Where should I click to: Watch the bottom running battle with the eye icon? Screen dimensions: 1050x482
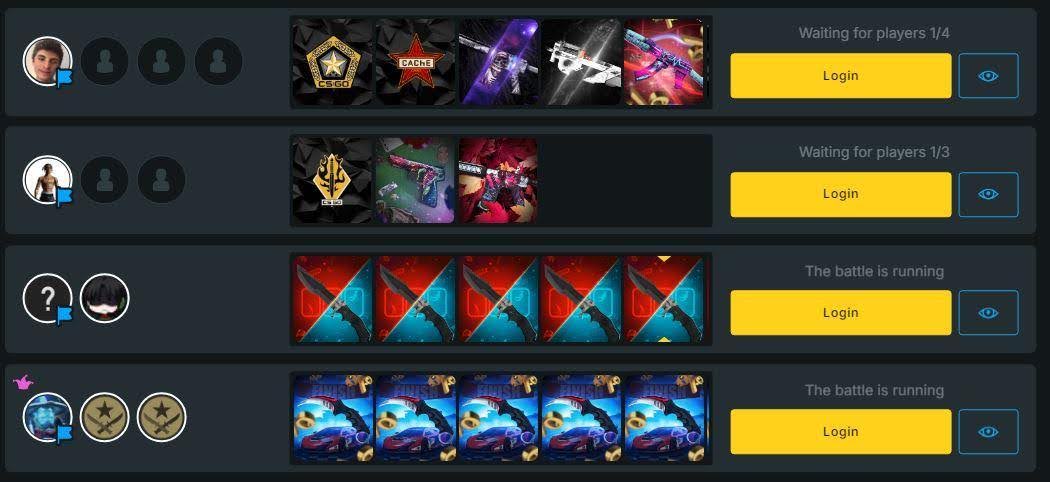pyautogui.click(x=988, y=432)
